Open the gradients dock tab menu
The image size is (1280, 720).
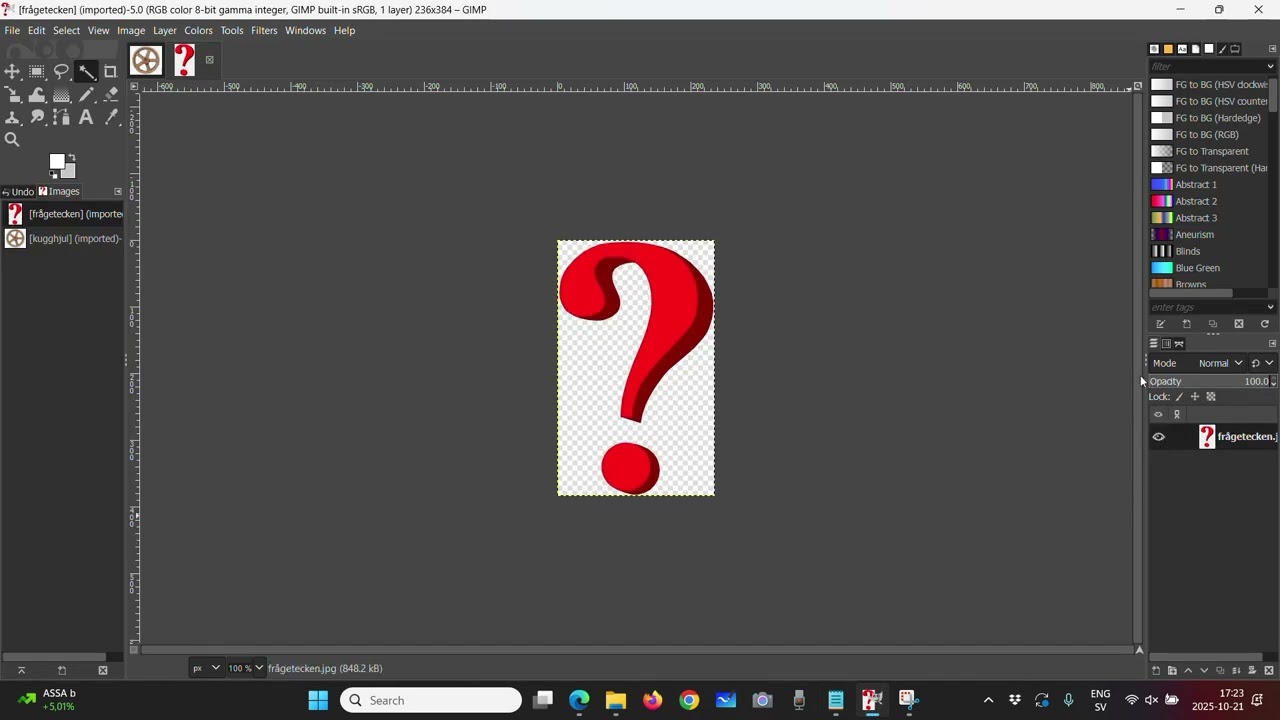pos(1272,48)
